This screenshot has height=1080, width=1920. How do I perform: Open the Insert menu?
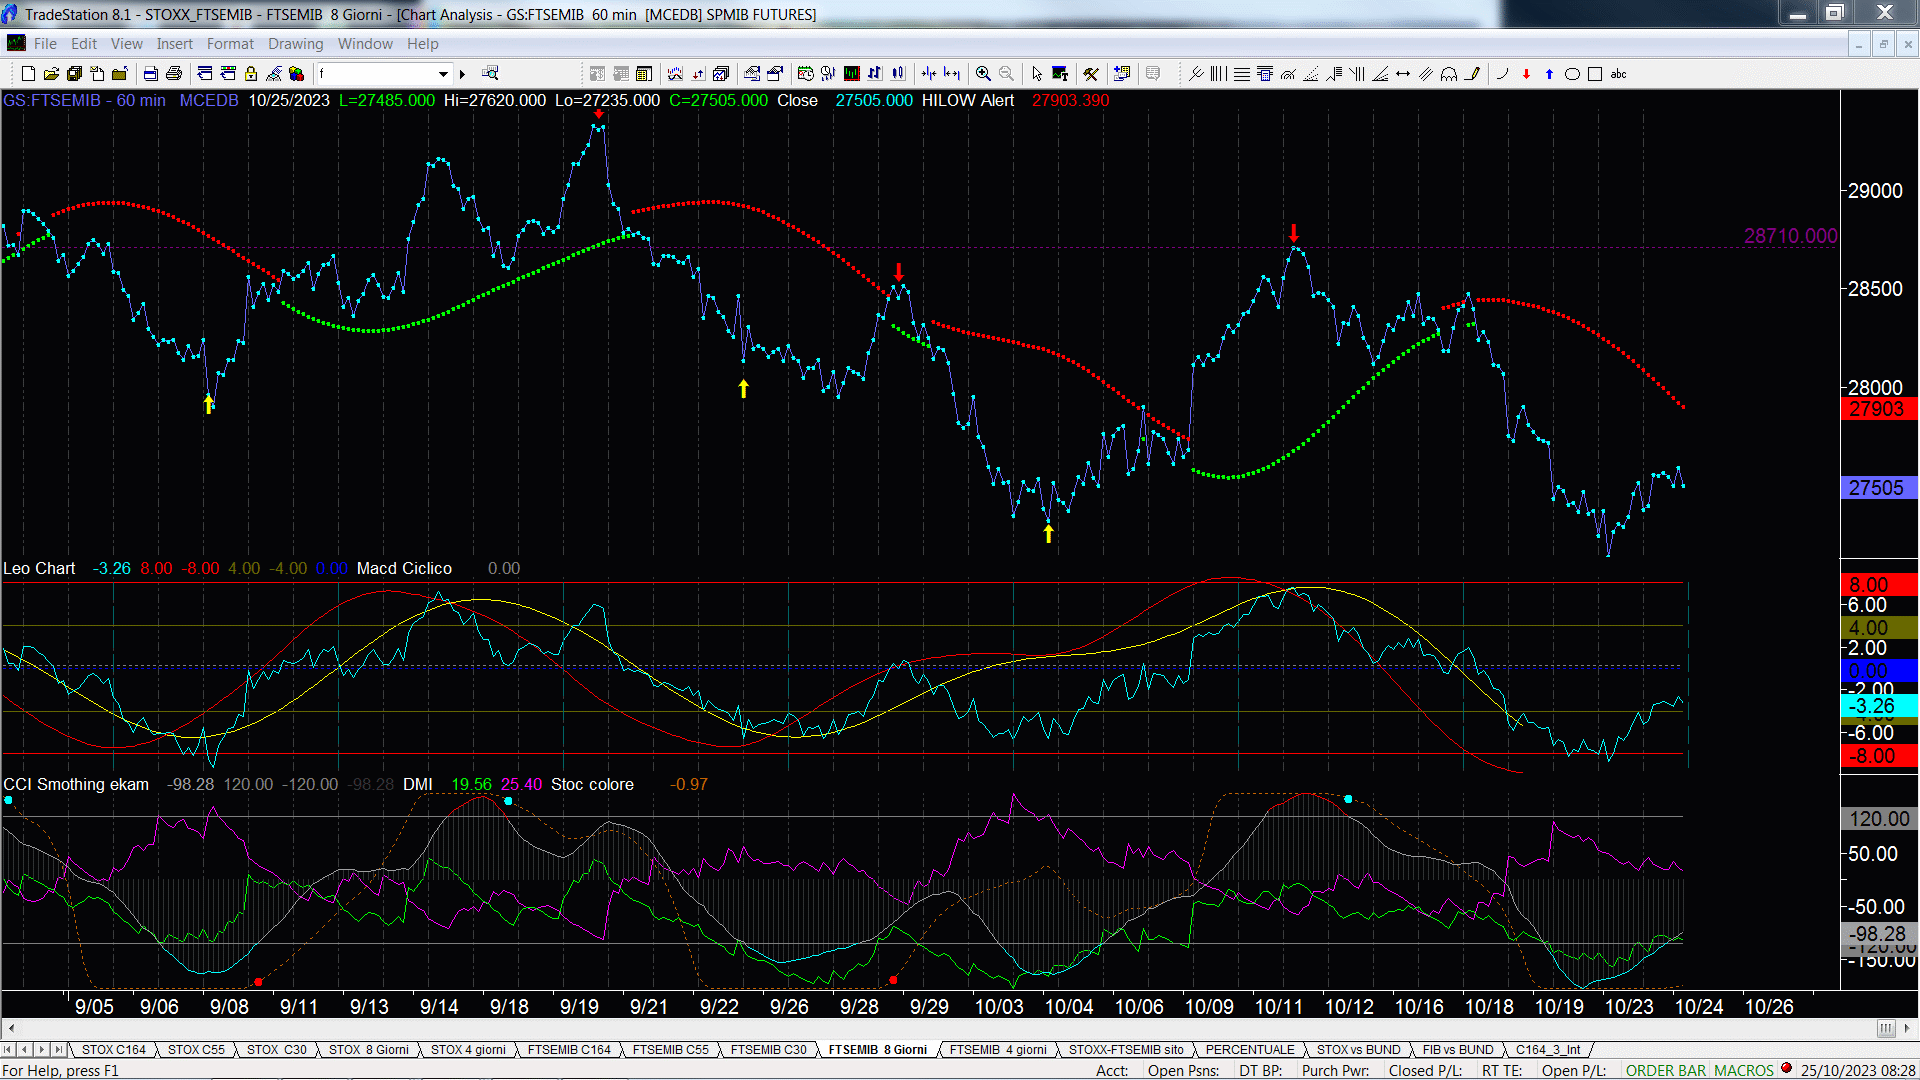point(175,44)
